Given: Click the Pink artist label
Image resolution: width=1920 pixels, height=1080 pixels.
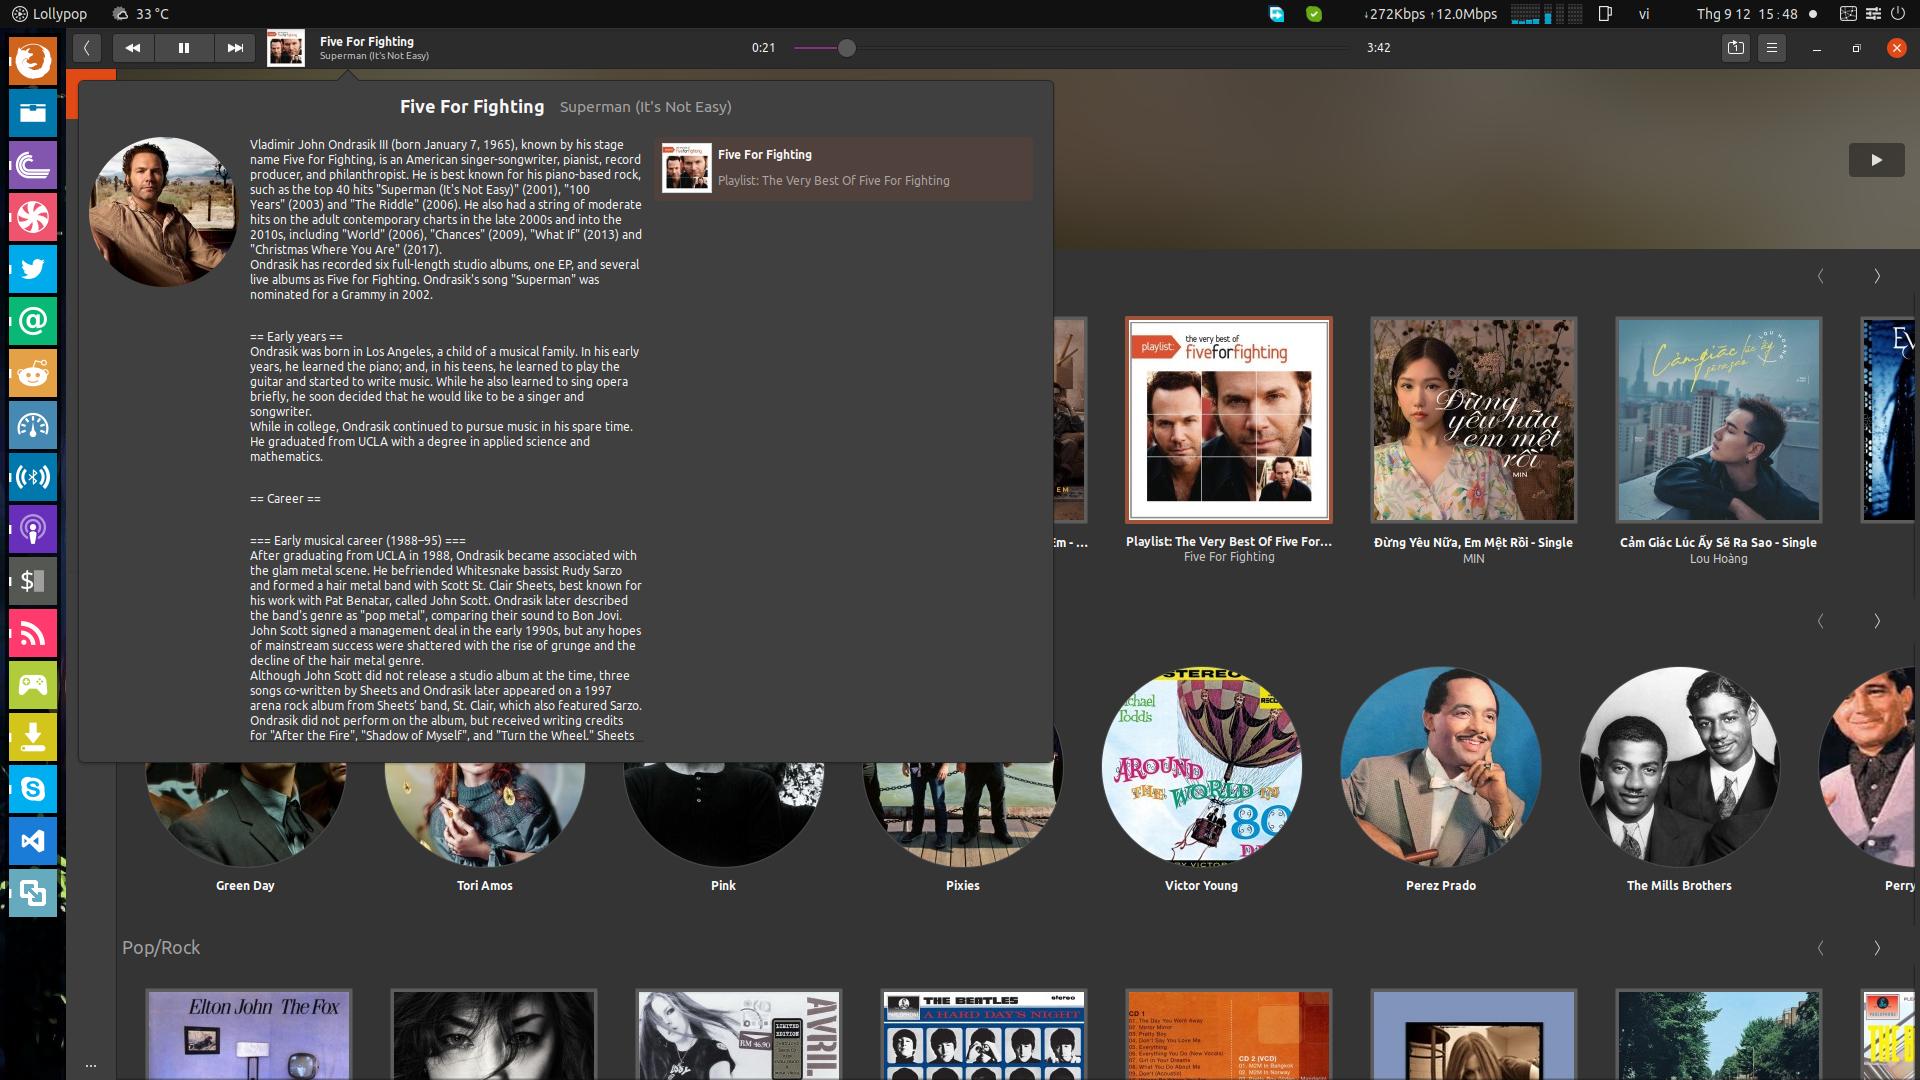Looking at the screenshot, I should [x=723, y=886].
